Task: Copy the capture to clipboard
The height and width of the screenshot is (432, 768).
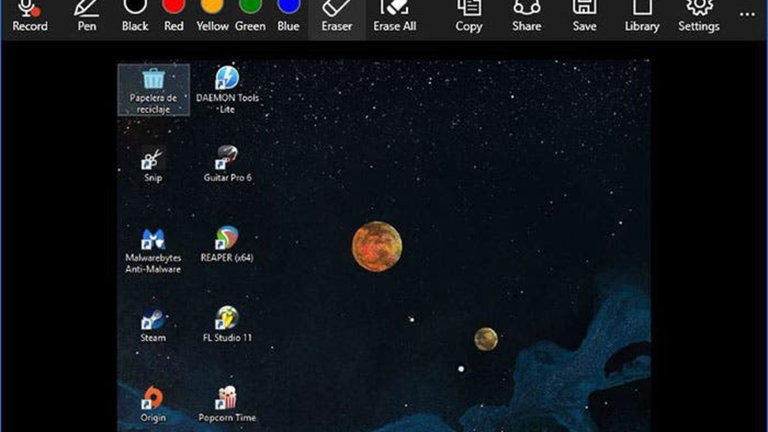Action: (469, 18)
